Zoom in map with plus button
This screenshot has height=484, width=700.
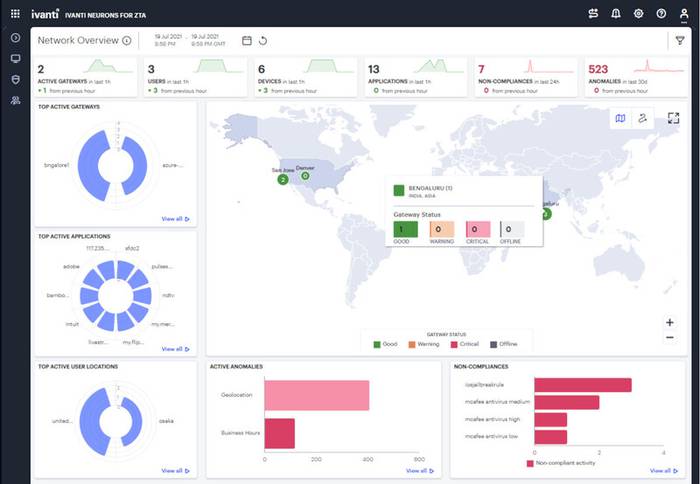click(670, 322)
